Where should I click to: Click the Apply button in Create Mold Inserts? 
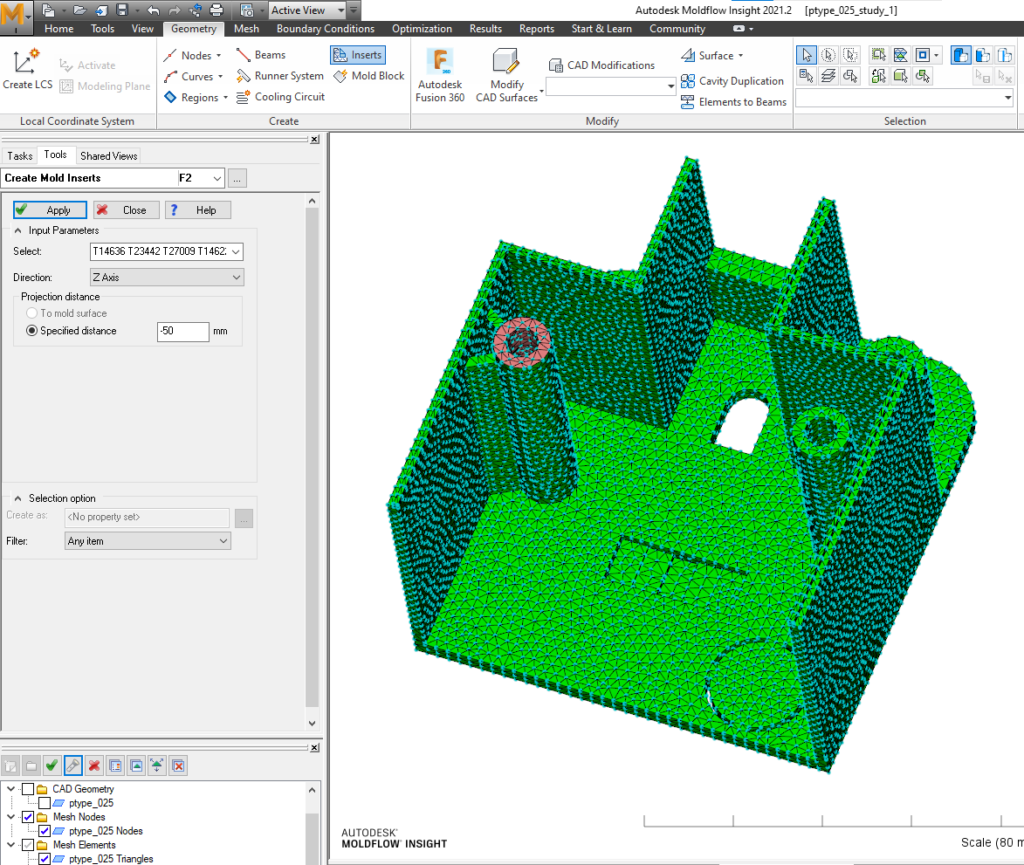point(49,209)
